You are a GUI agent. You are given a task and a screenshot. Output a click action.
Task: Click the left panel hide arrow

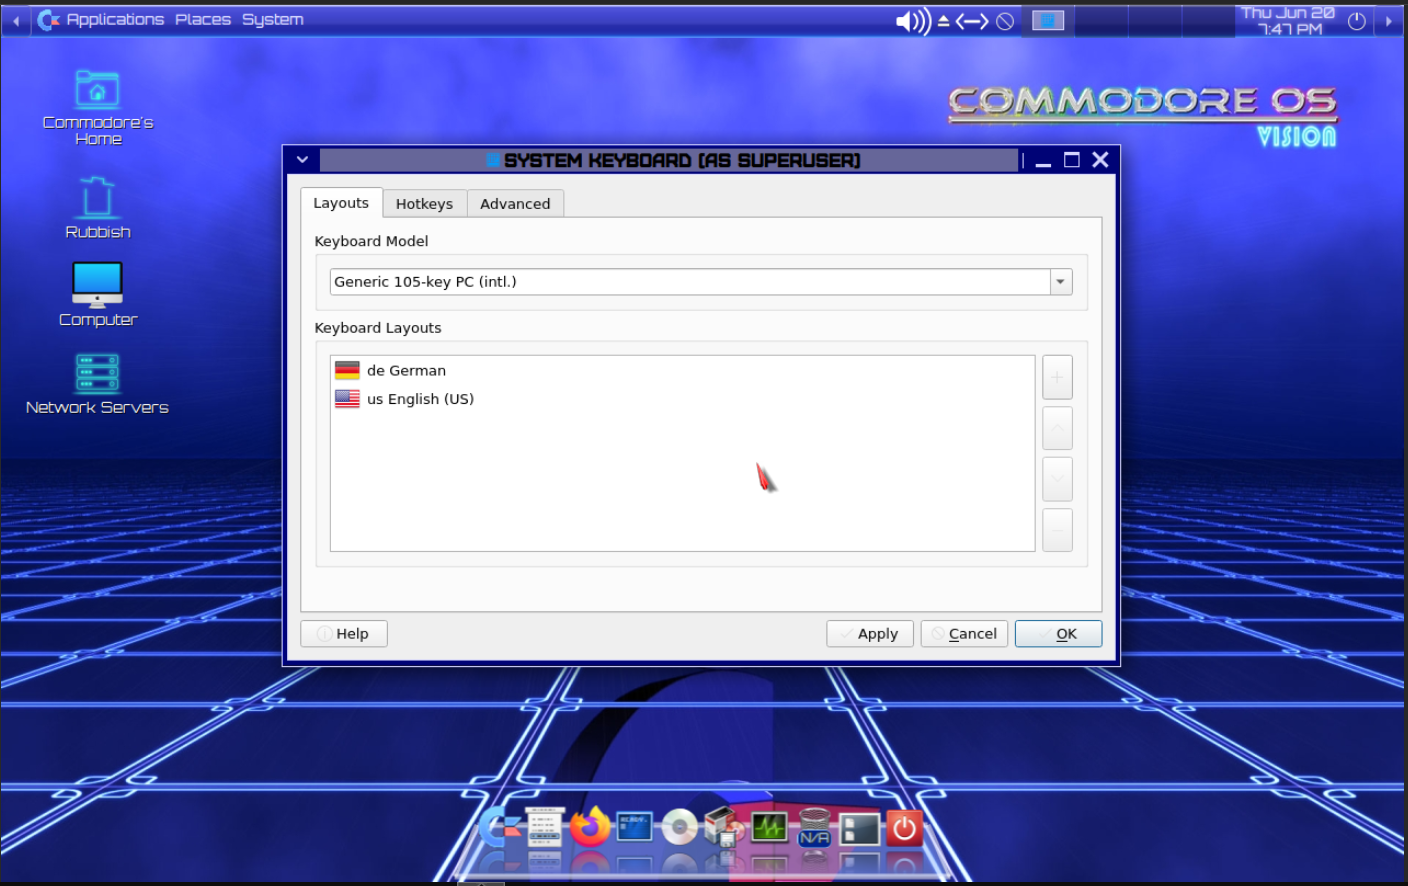pyautogui.click(x=15, y=21)
